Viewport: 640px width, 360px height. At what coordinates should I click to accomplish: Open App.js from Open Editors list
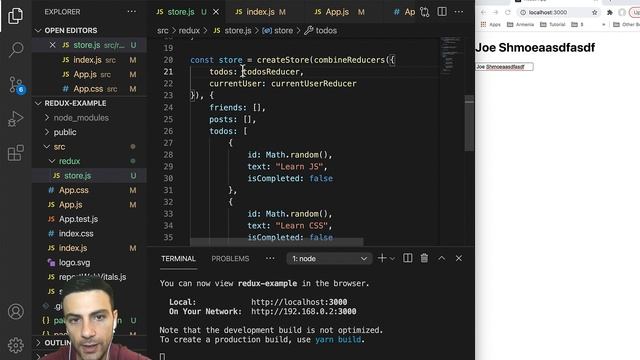pos(85,75)
